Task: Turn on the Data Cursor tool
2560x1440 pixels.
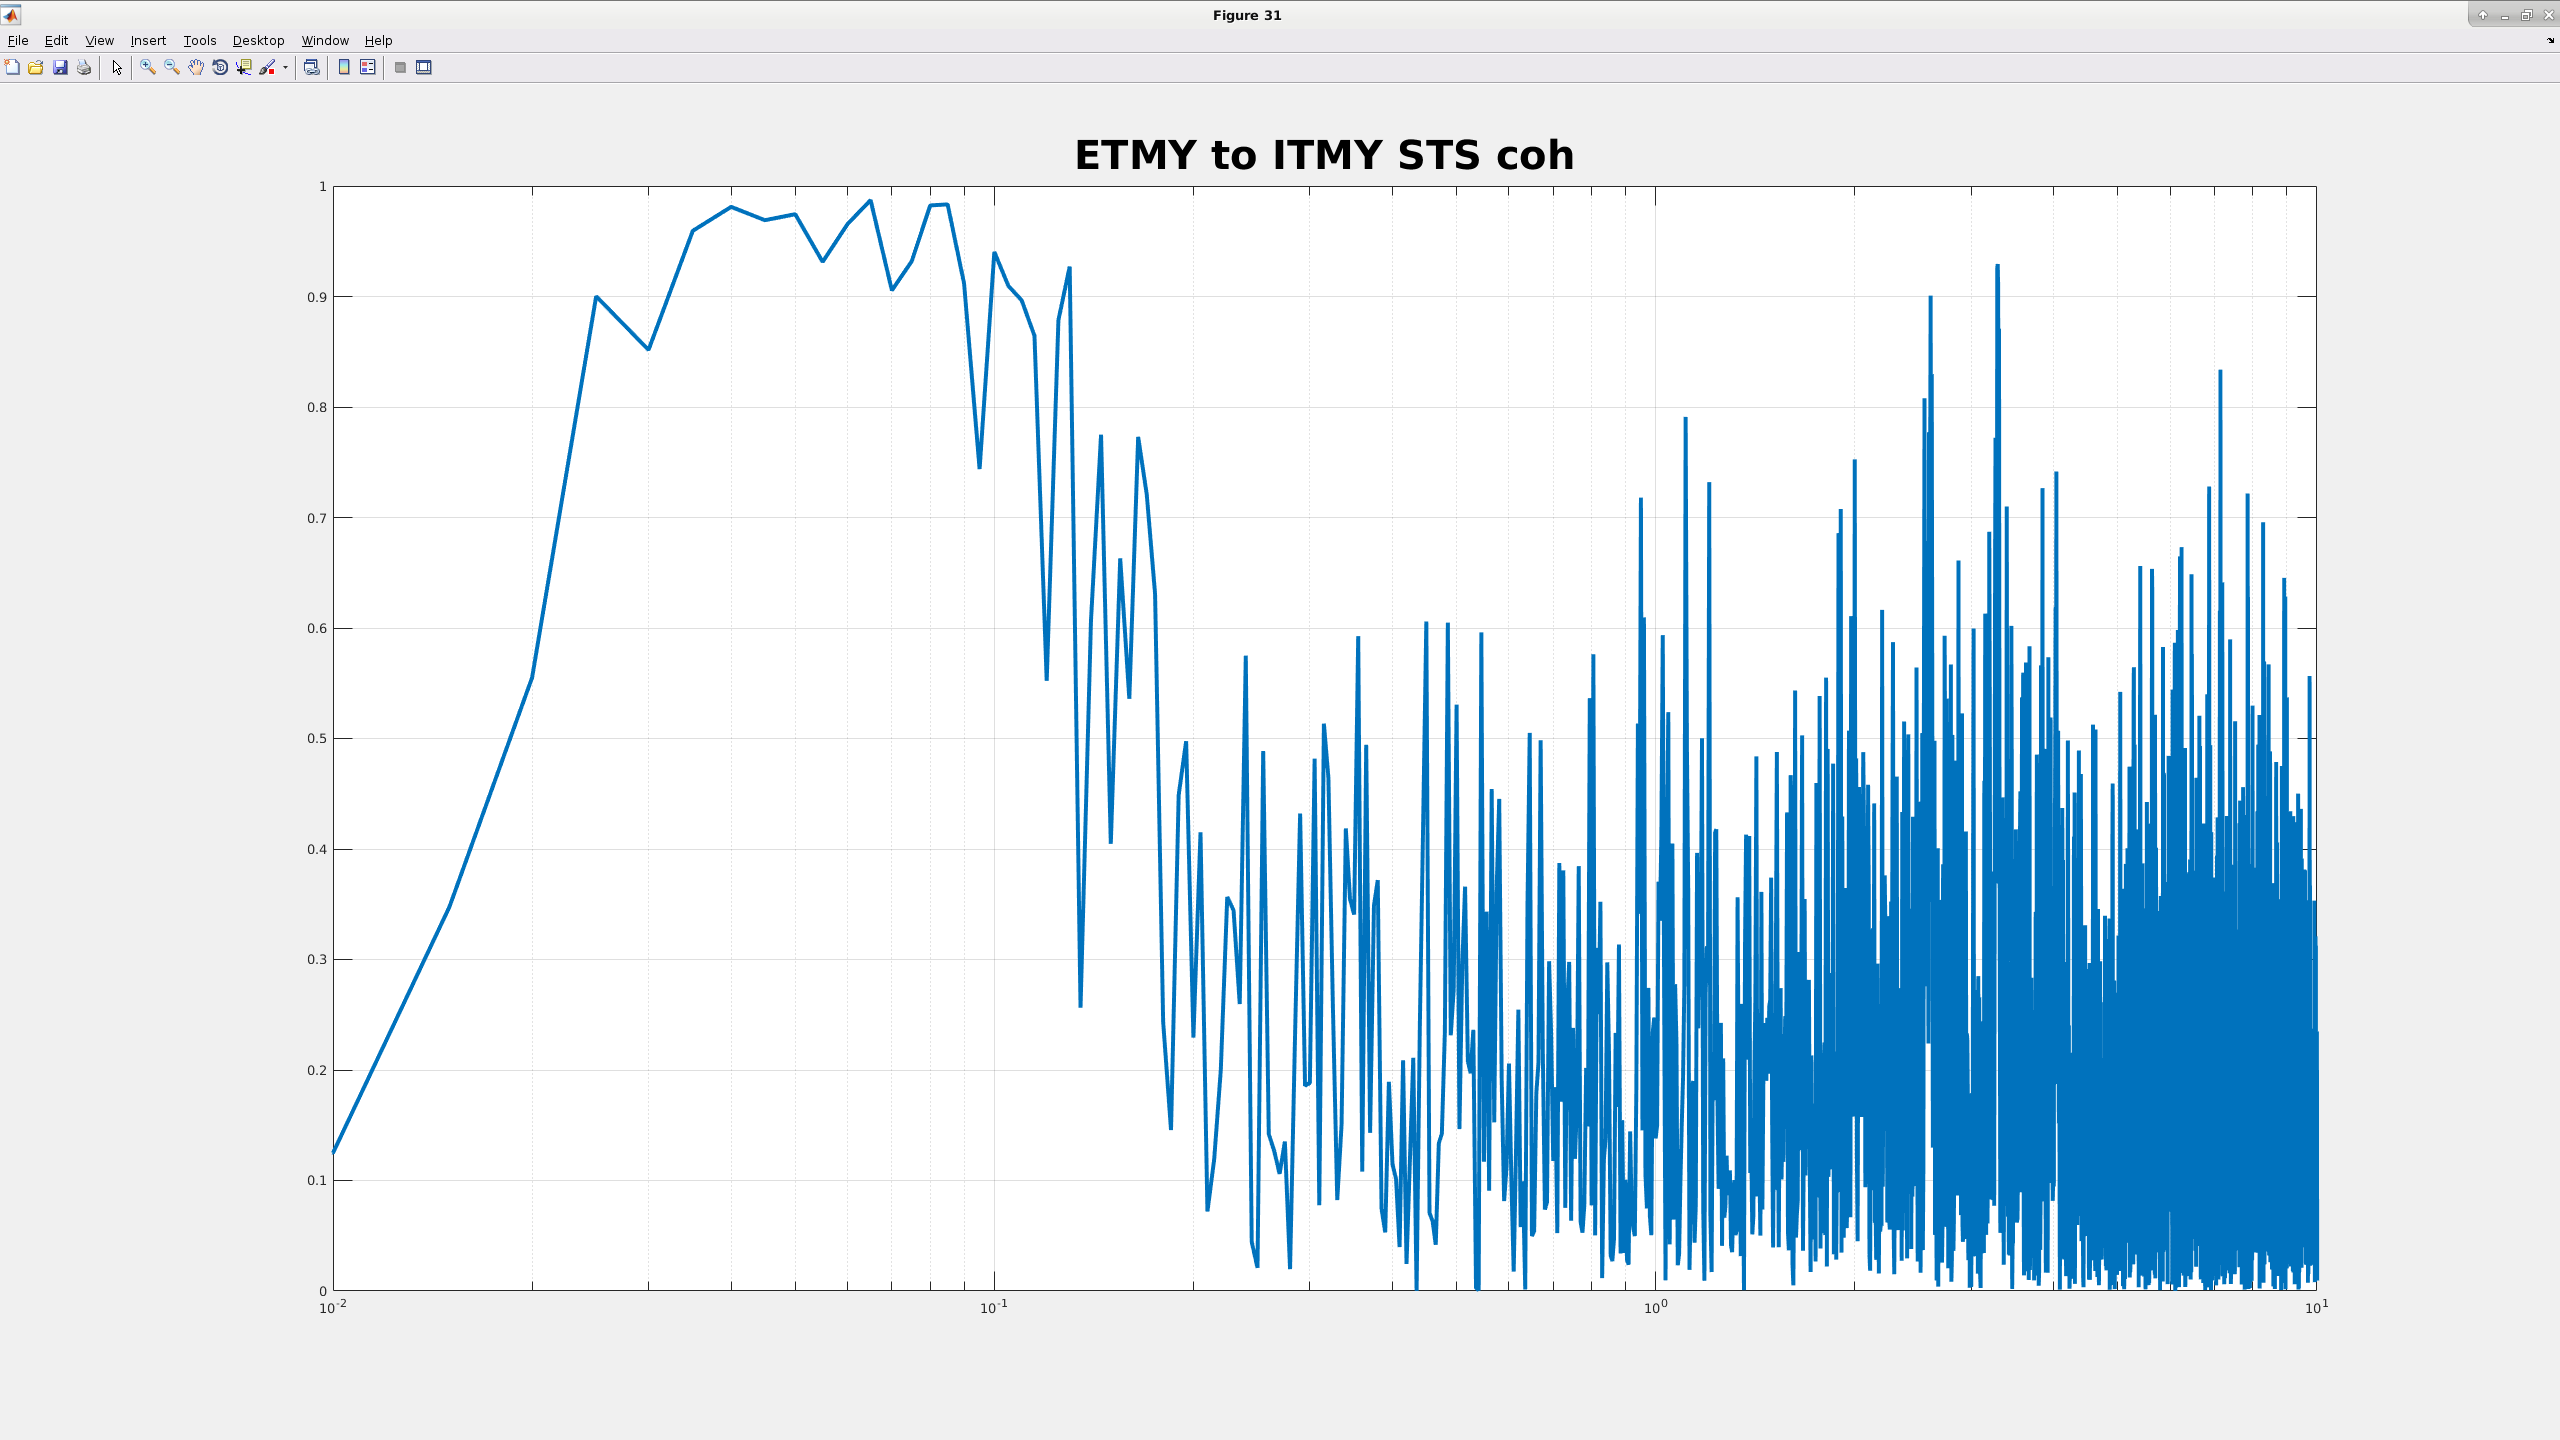Action: click(244, 67)
